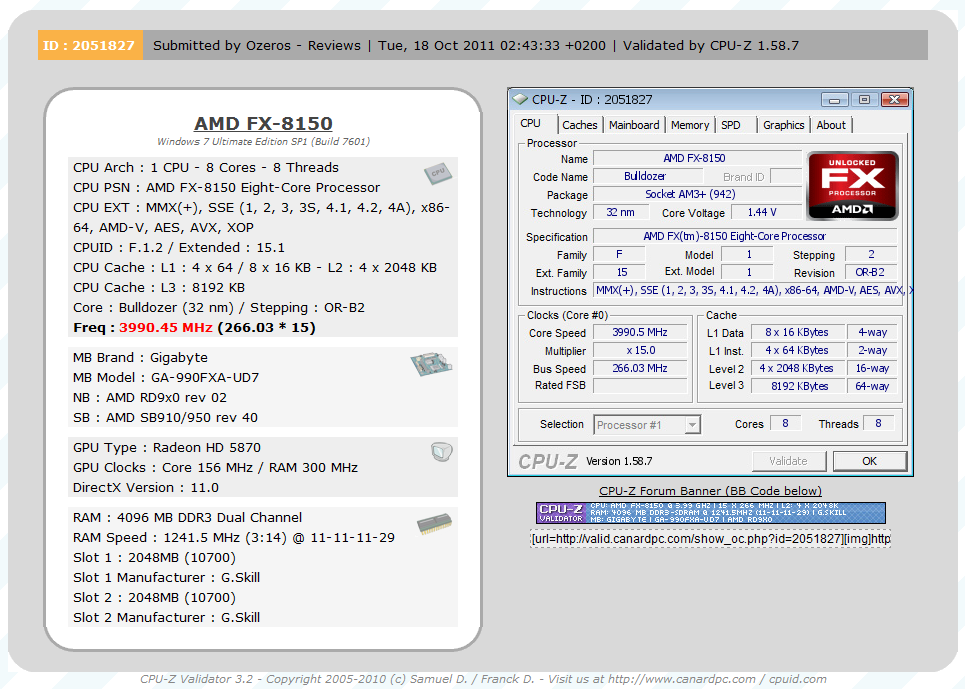This screenshot has width=965, height=689.
Task: Click the Core Speed value 3990.5 MHz
Action: (640, 332)
